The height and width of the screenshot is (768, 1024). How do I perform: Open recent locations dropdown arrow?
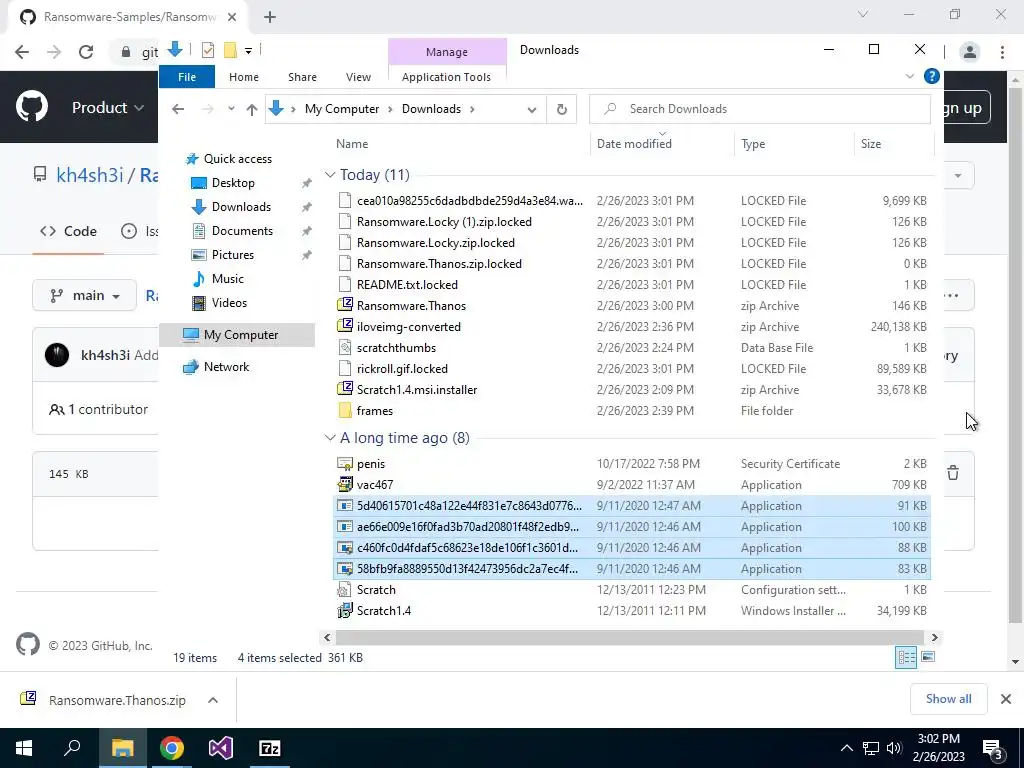pyautogui.click(x=231, y=108)
